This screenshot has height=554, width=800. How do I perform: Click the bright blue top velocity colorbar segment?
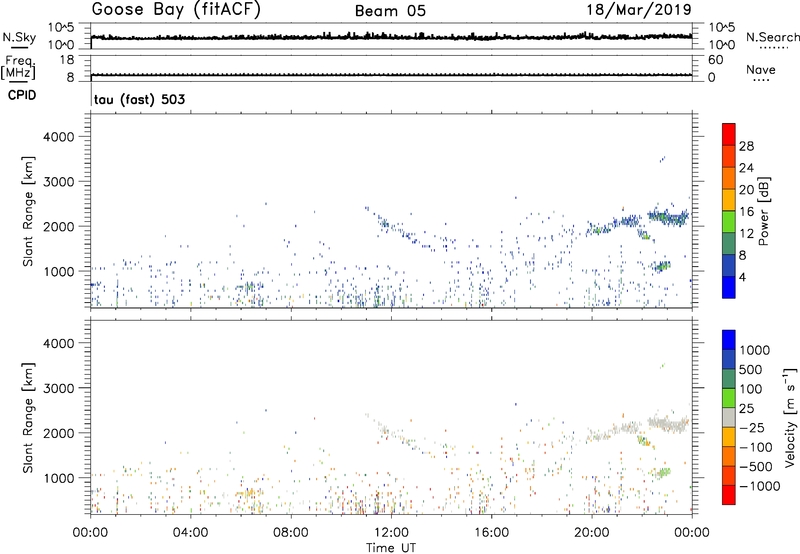tap(729, 340)
